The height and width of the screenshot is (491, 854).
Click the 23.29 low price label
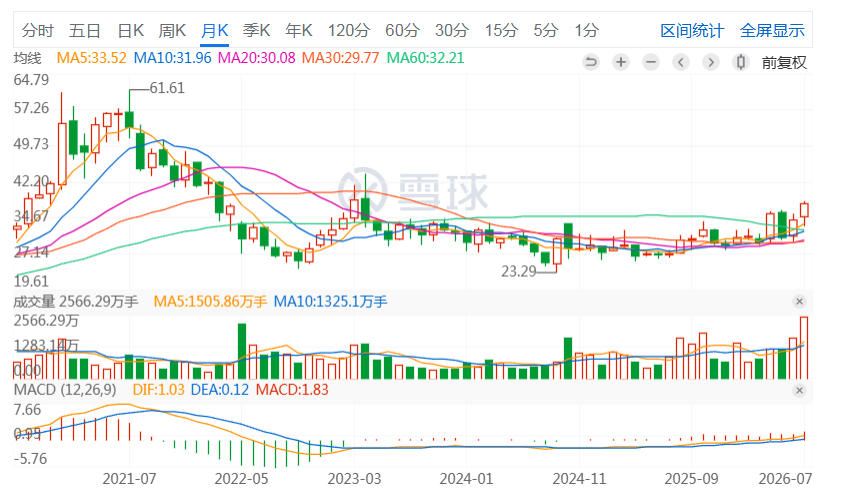[x=519, y=271]
